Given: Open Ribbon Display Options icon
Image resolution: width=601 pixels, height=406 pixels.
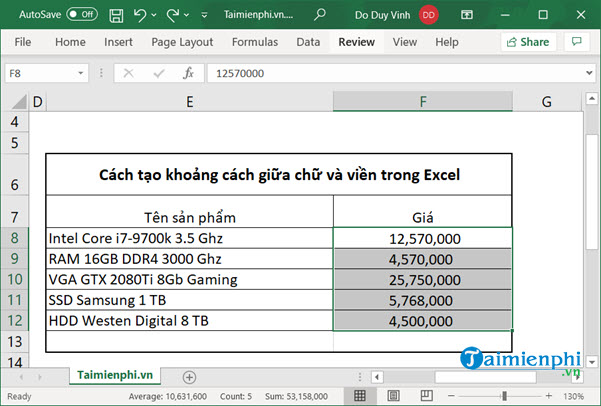Looking at the screenshot, I should tap(466, 15).
